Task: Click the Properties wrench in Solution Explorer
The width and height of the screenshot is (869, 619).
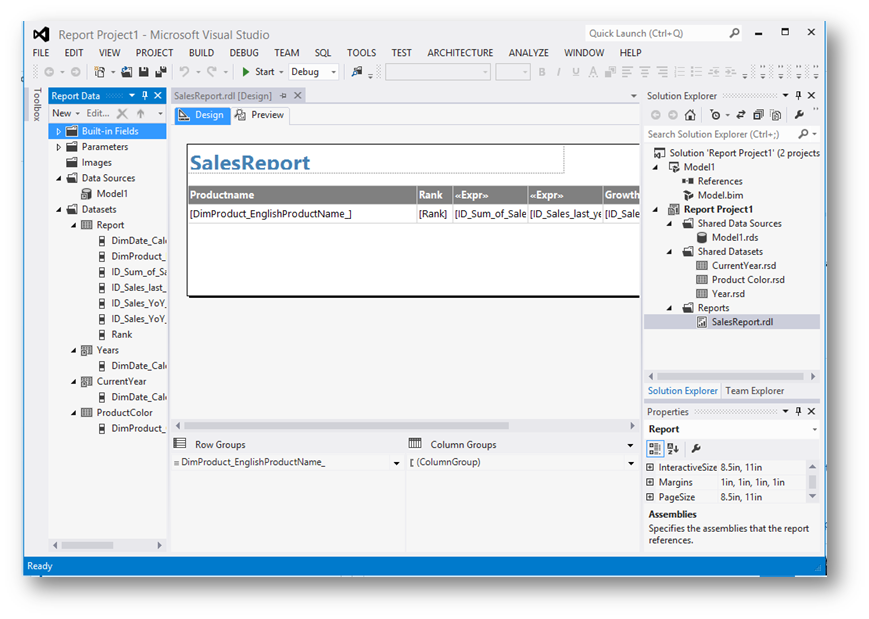Action: 799,115
